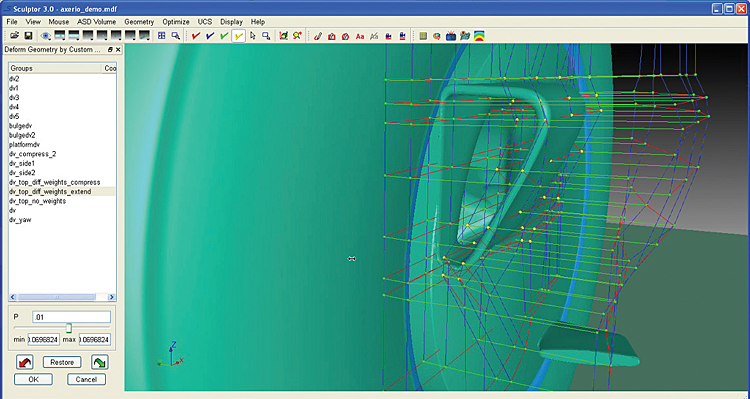The width and height of the screenshot is (750, 399).
Task: Open the ASD Volume menu
Action: click(97, 22)
